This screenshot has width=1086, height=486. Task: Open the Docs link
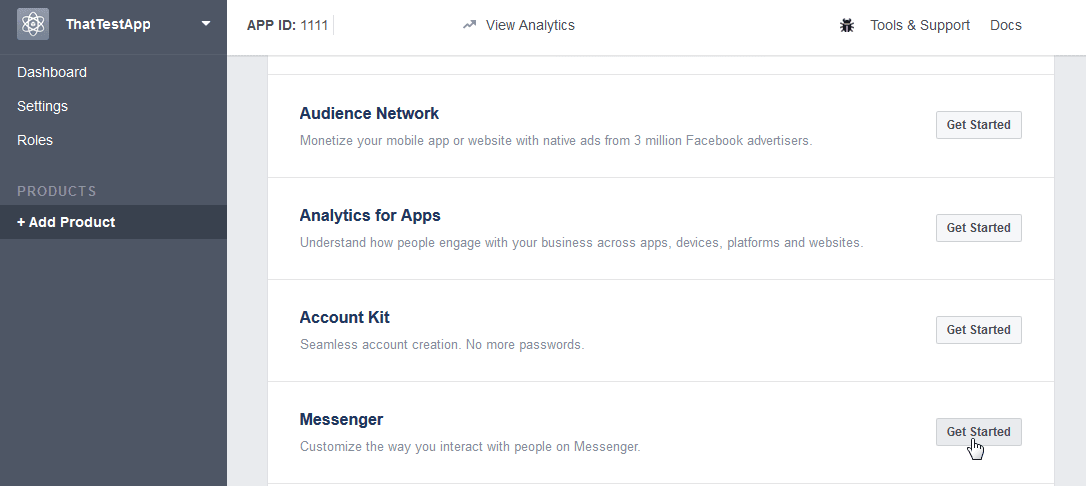point(1006,26)
